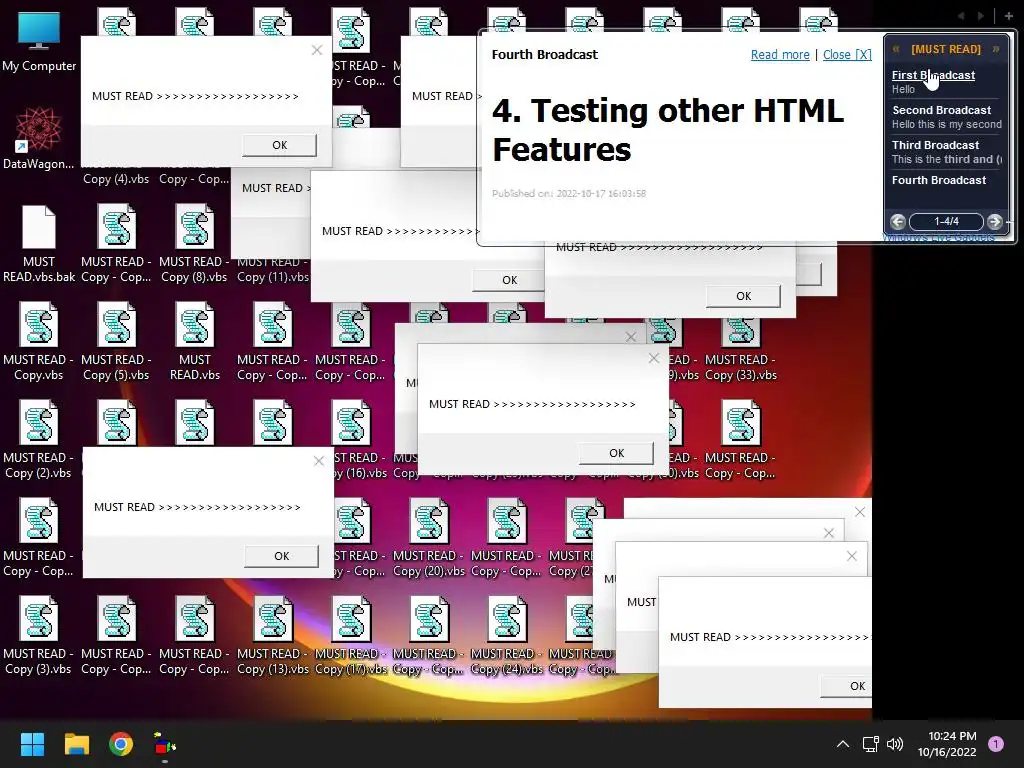Close the dialog next to My Computer
1024x768 pixels.
(317, 50)
